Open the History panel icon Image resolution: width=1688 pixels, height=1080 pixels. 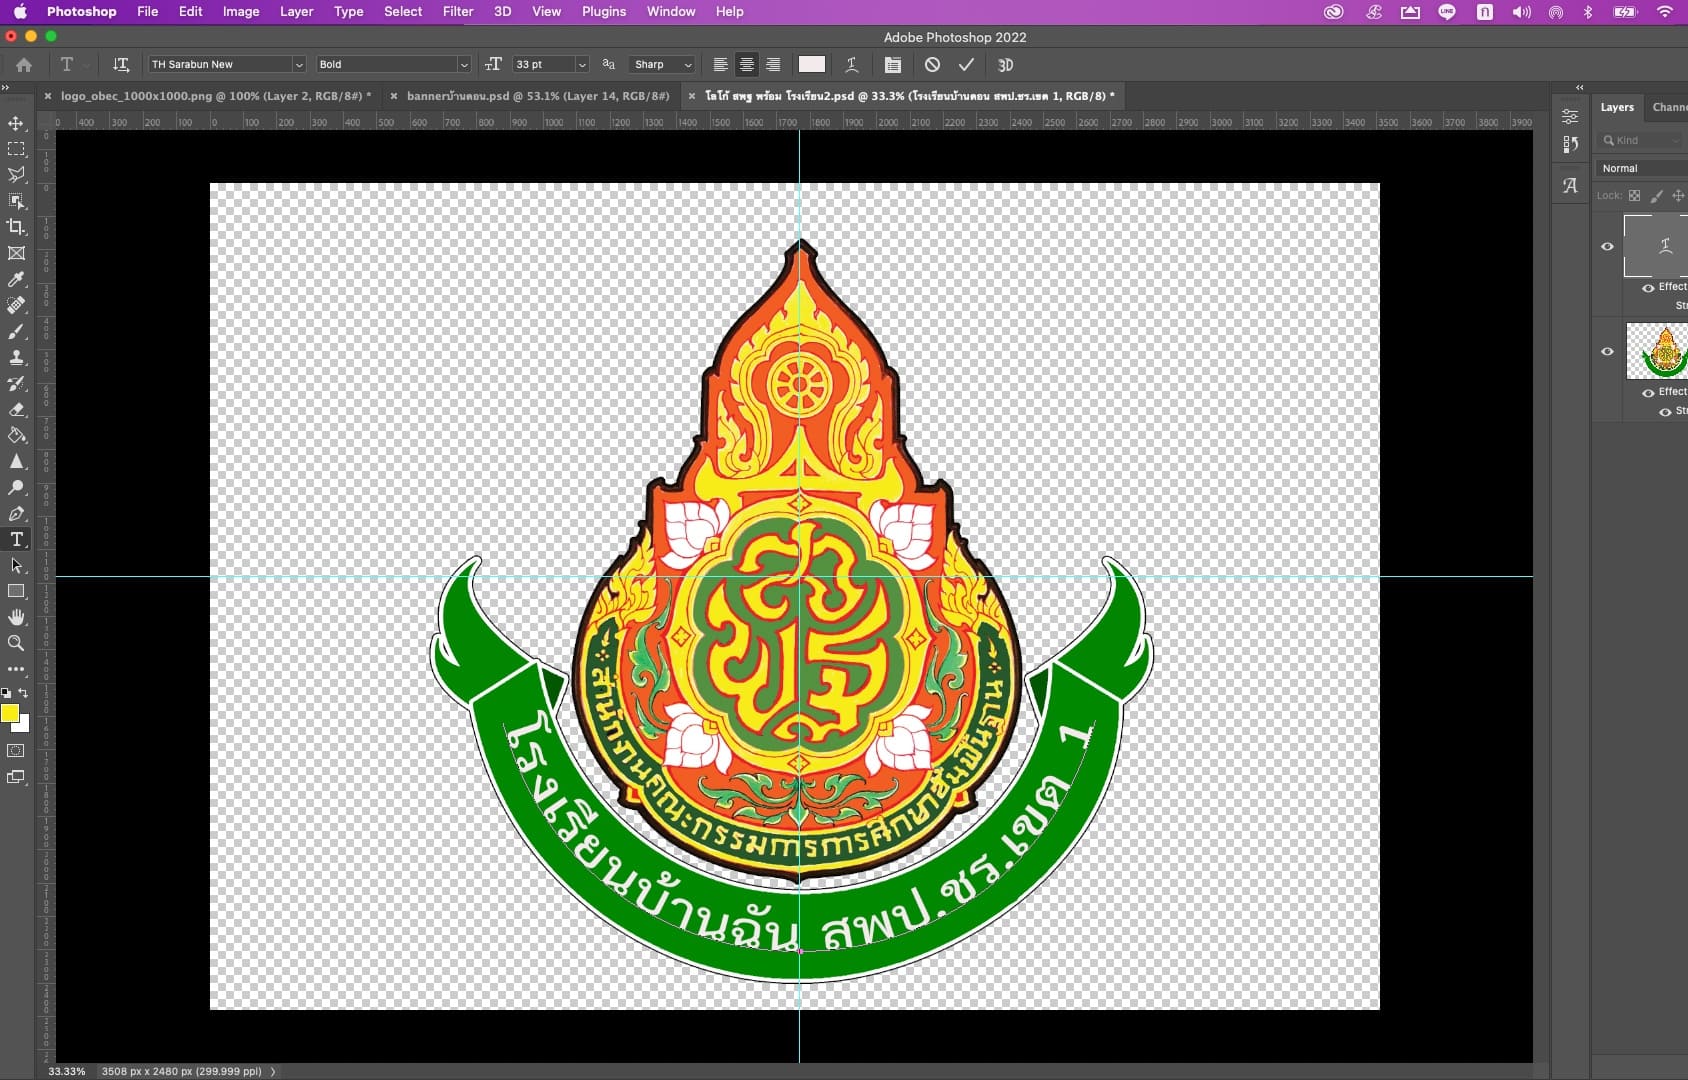point(1570,145)
